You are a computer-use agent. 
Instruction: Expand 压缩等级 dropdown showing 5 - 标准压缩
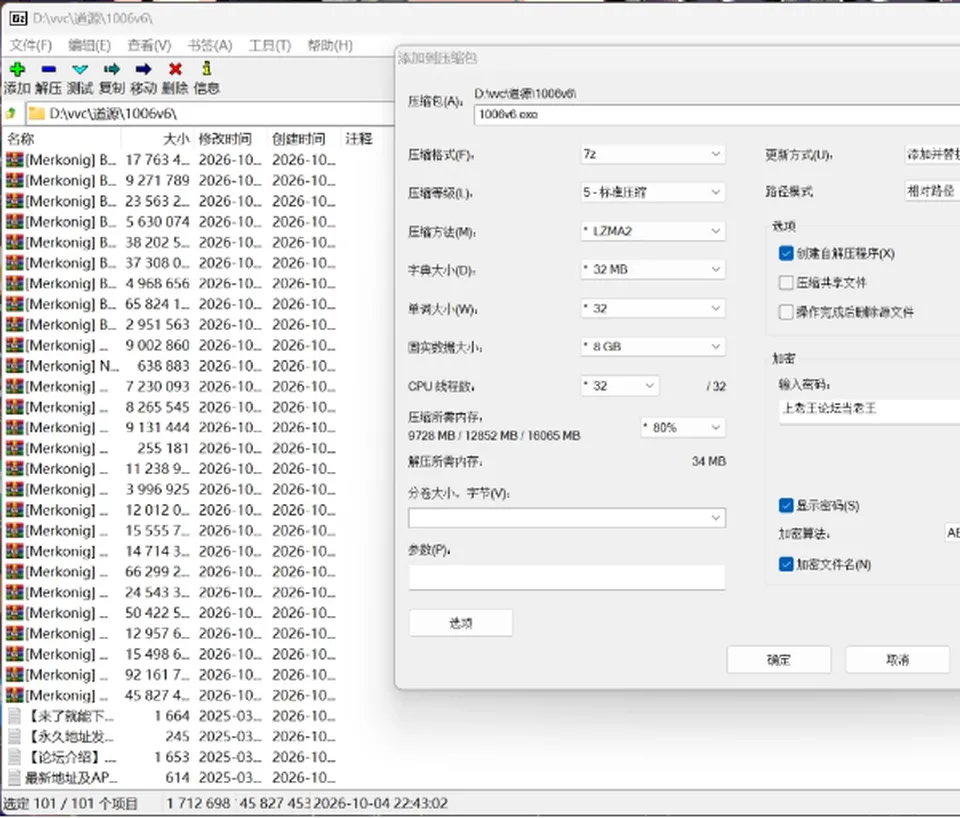tap(653, 192)
